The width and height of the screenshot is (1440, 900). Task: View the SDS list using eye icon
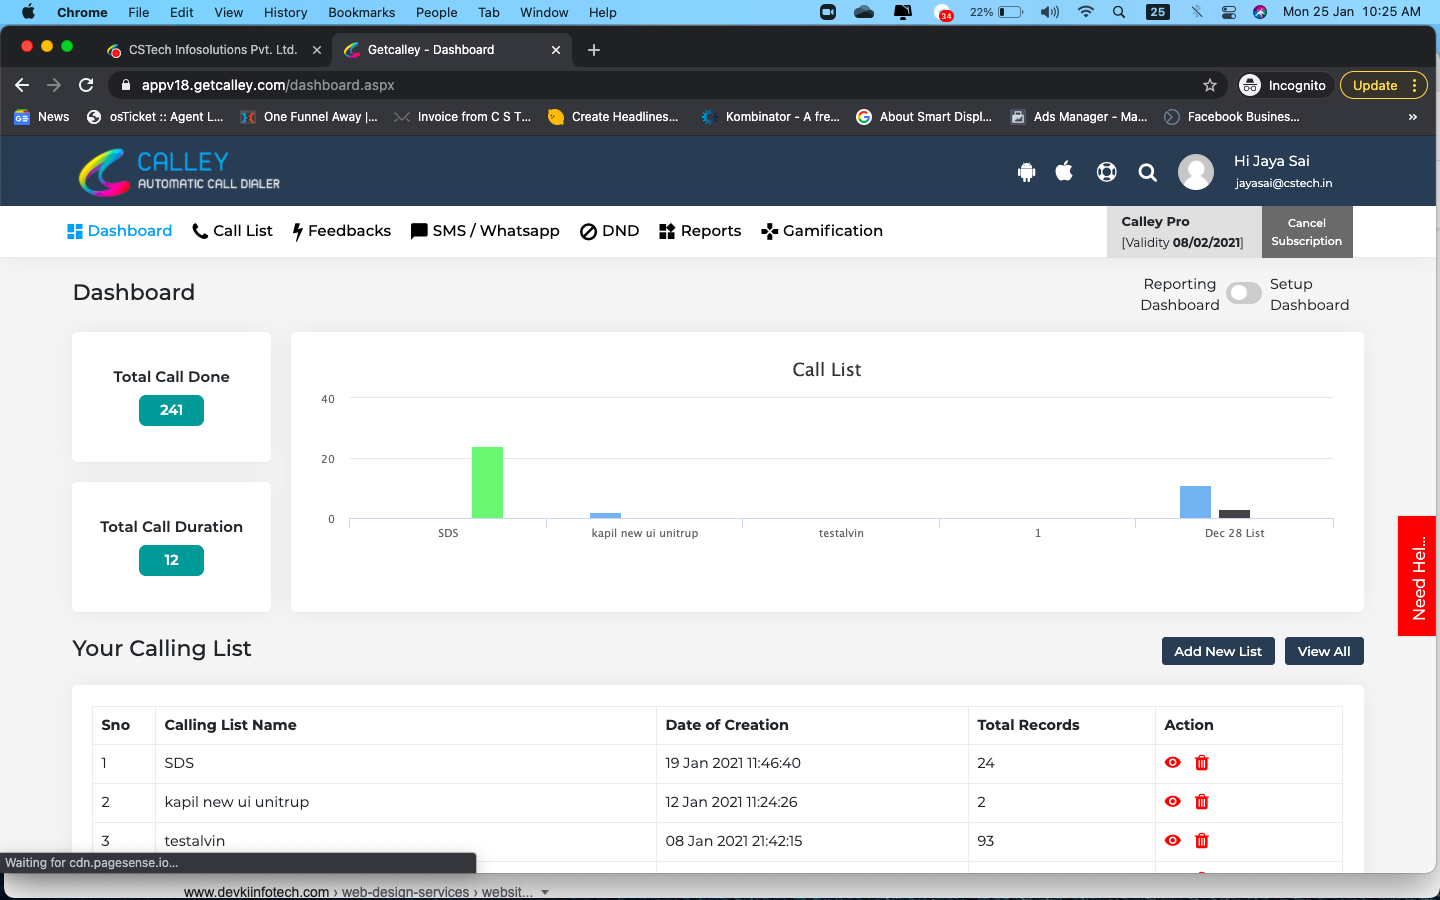(1173, 763)
